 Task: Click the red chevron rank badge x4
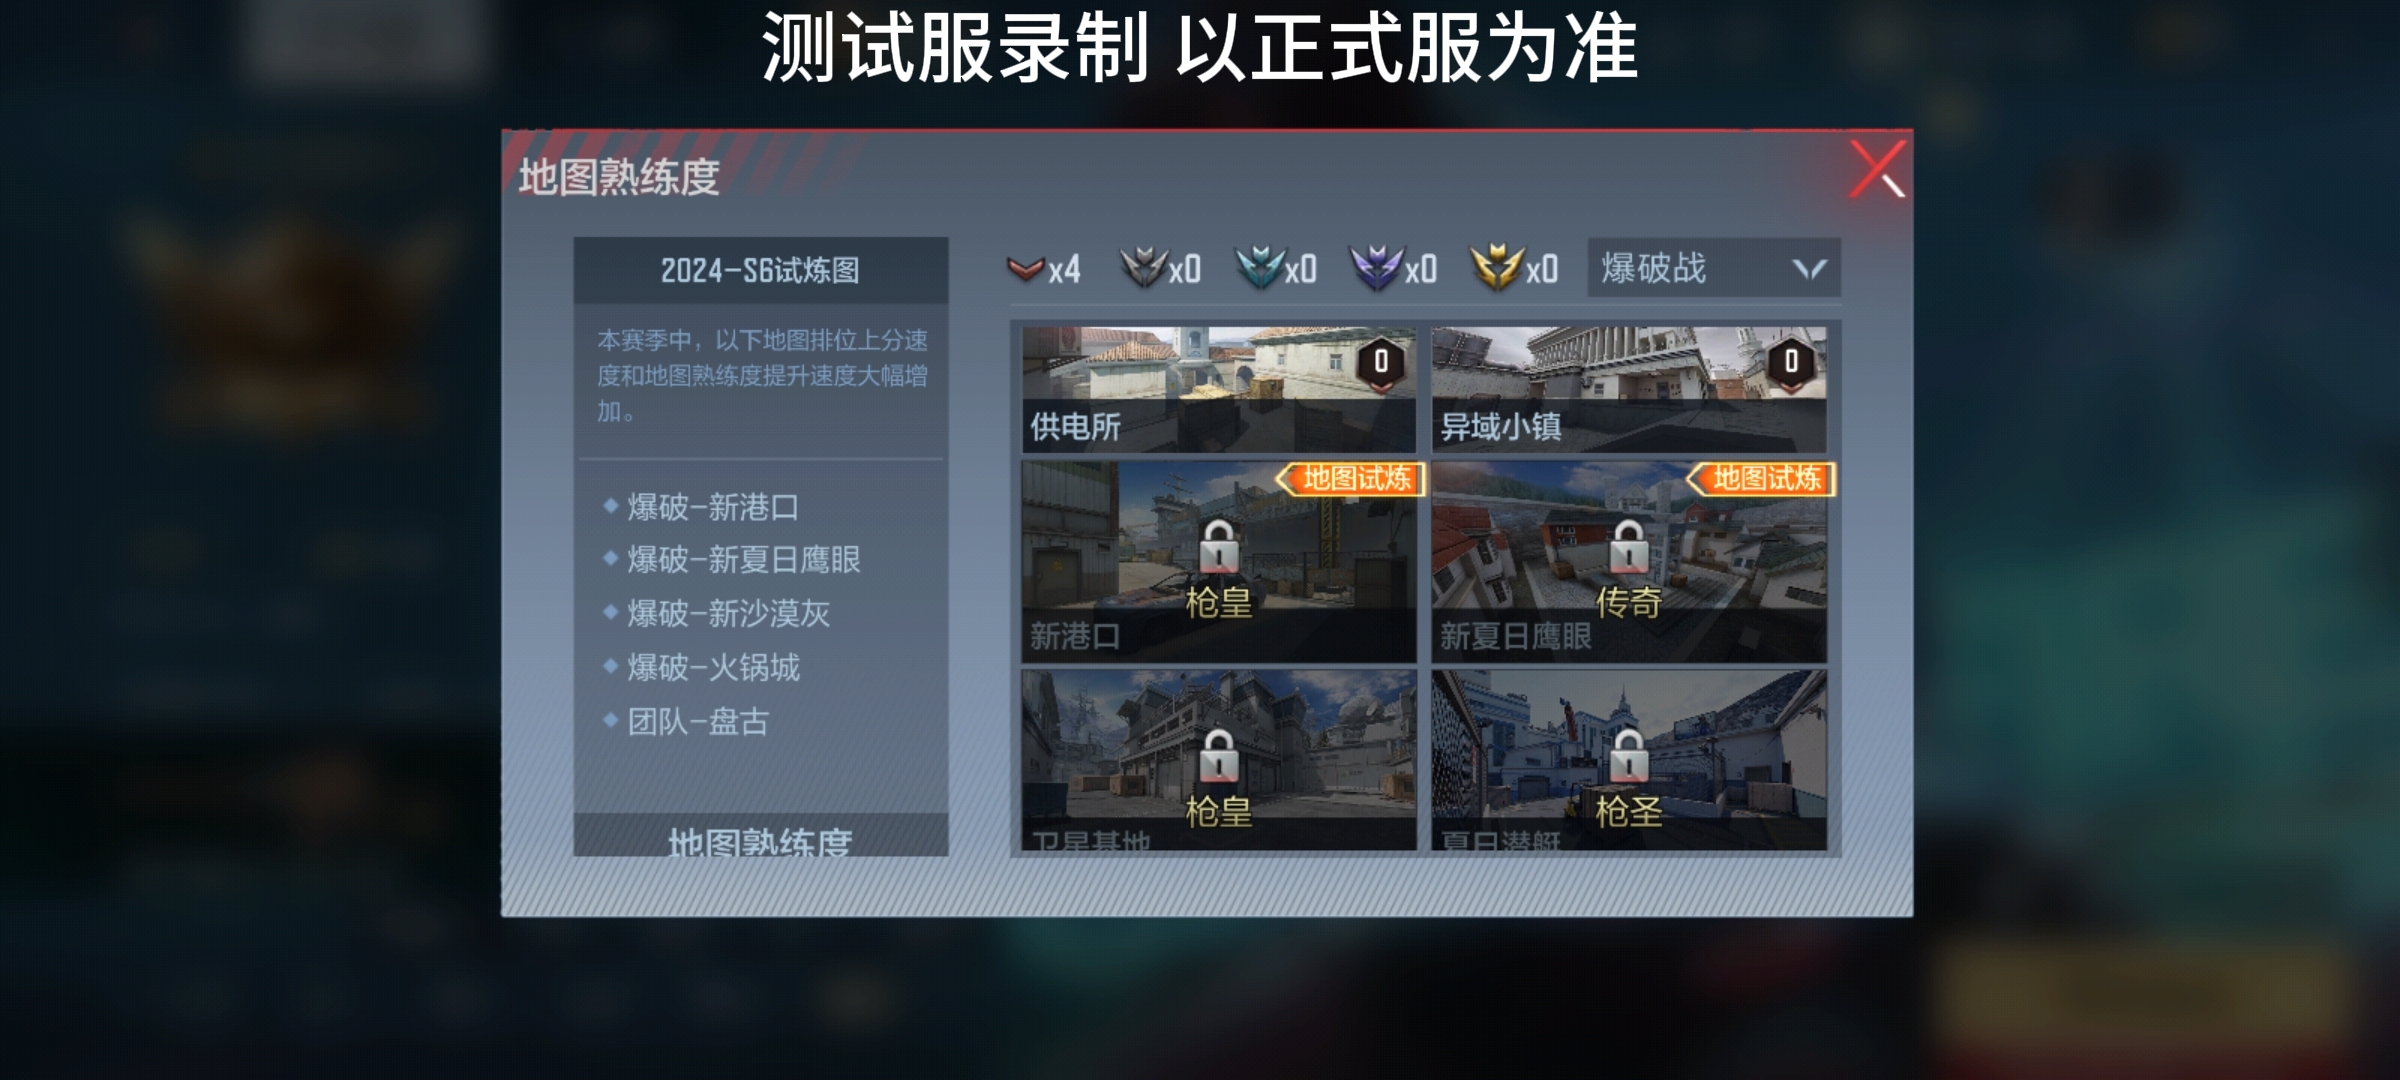[1025, 268]
